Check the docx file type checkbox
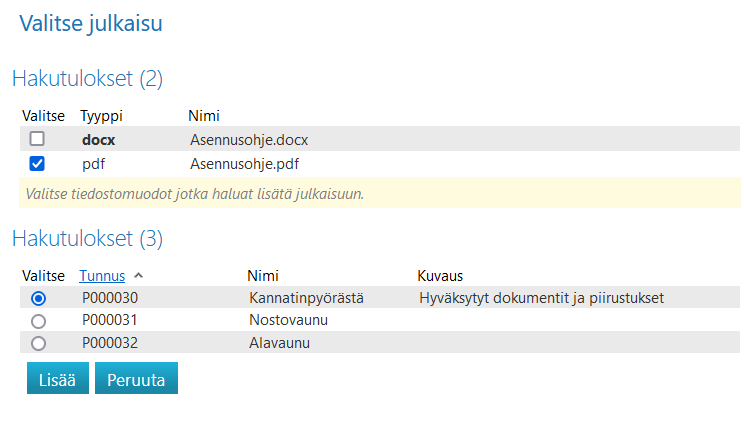Viewport: 744px width, 421px height. coord(37,139)
